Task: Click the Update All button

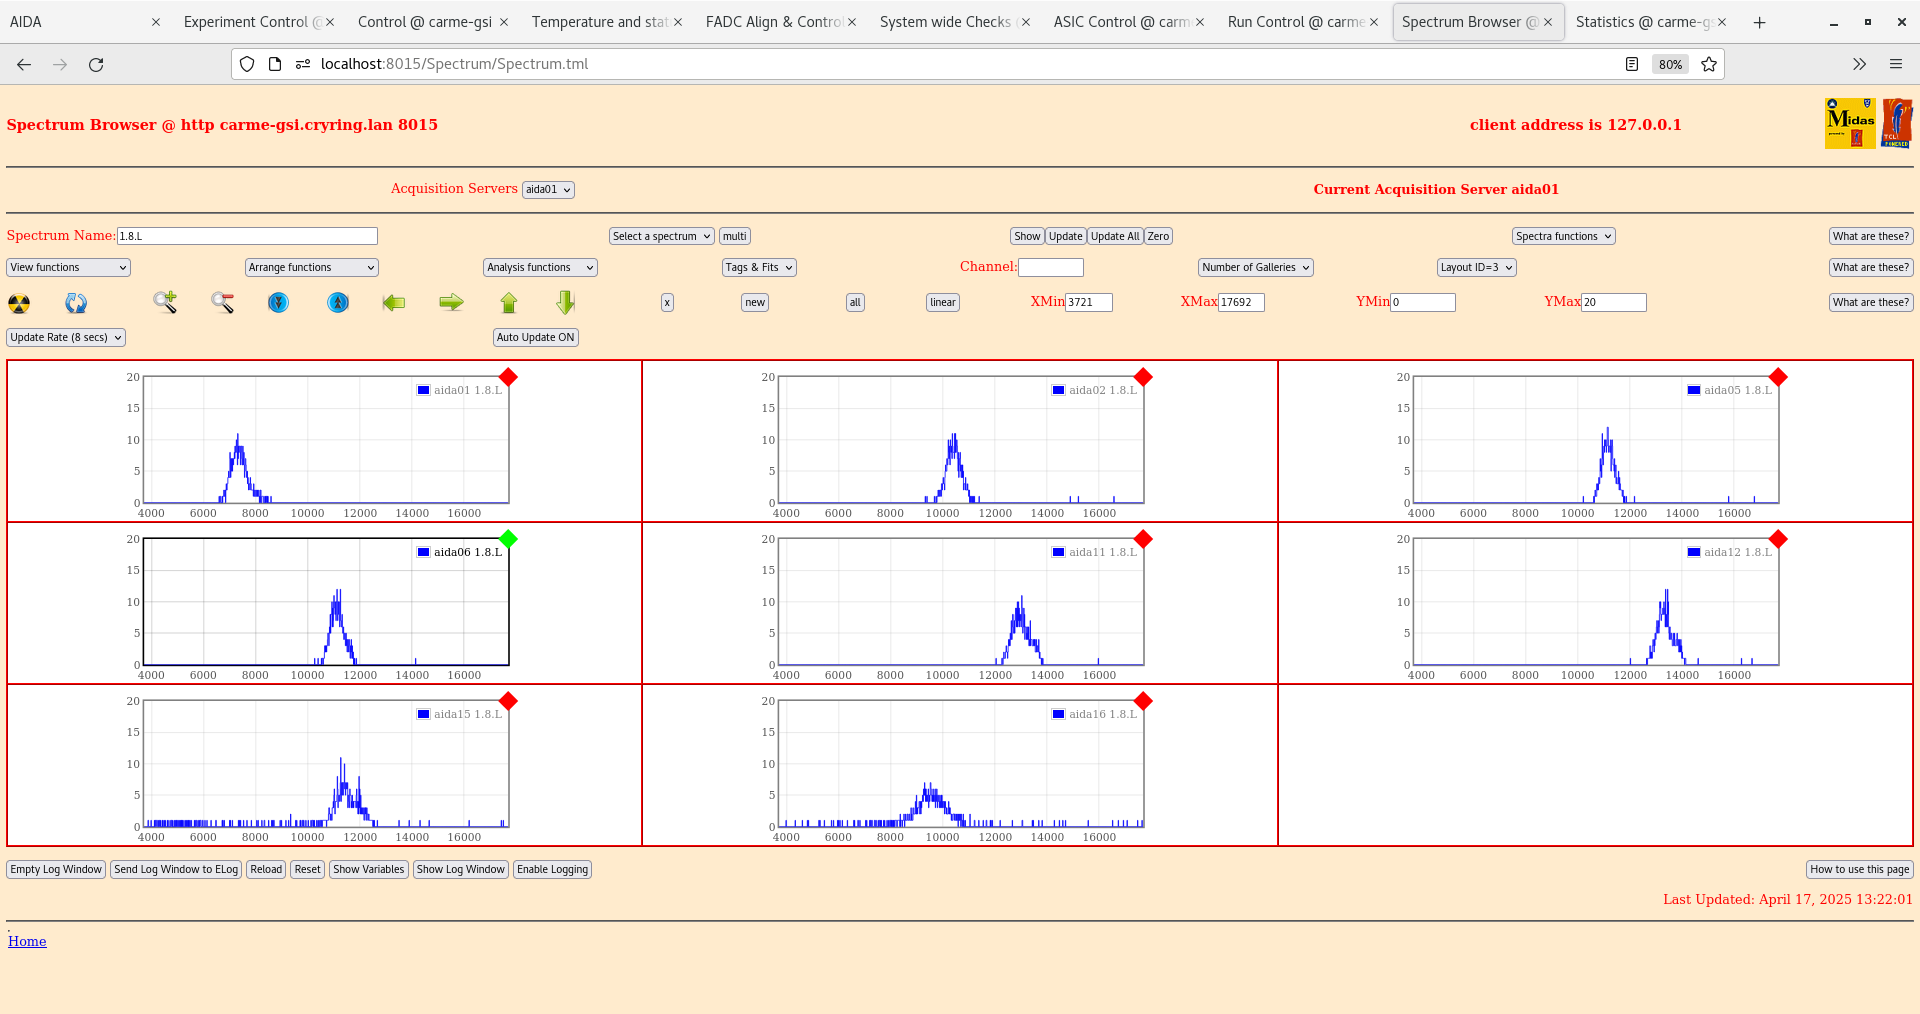Action: (1114, 236)
